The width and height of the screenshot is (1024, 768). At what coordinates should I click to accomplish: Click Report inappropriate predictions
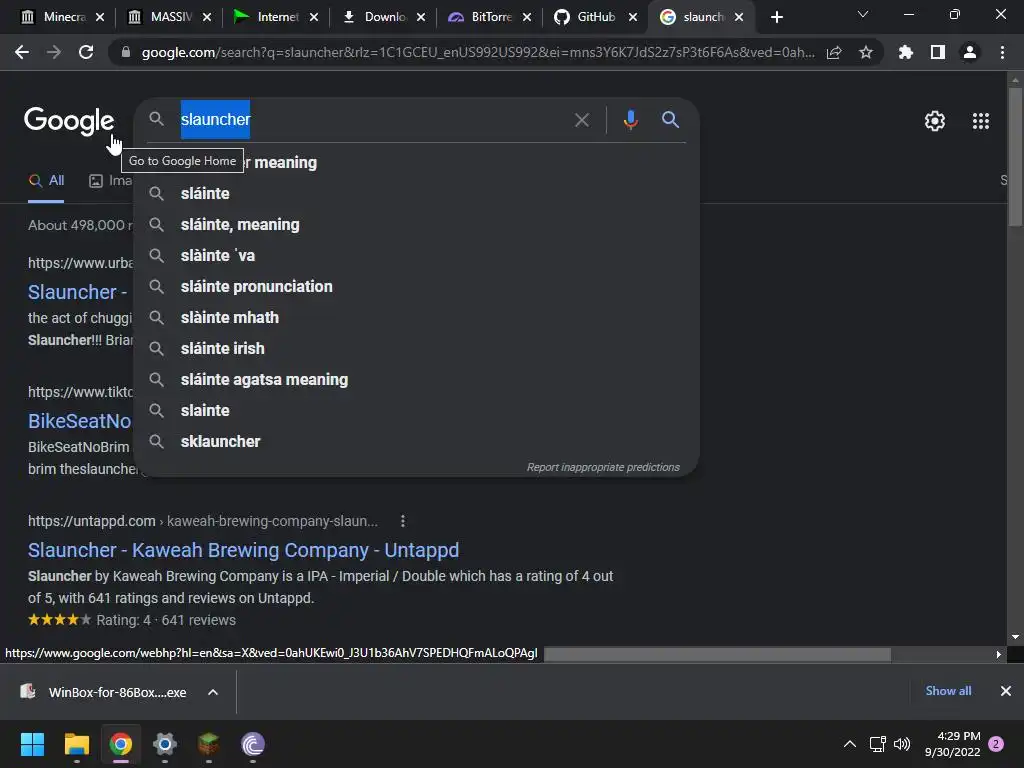(x=603, y=468)
